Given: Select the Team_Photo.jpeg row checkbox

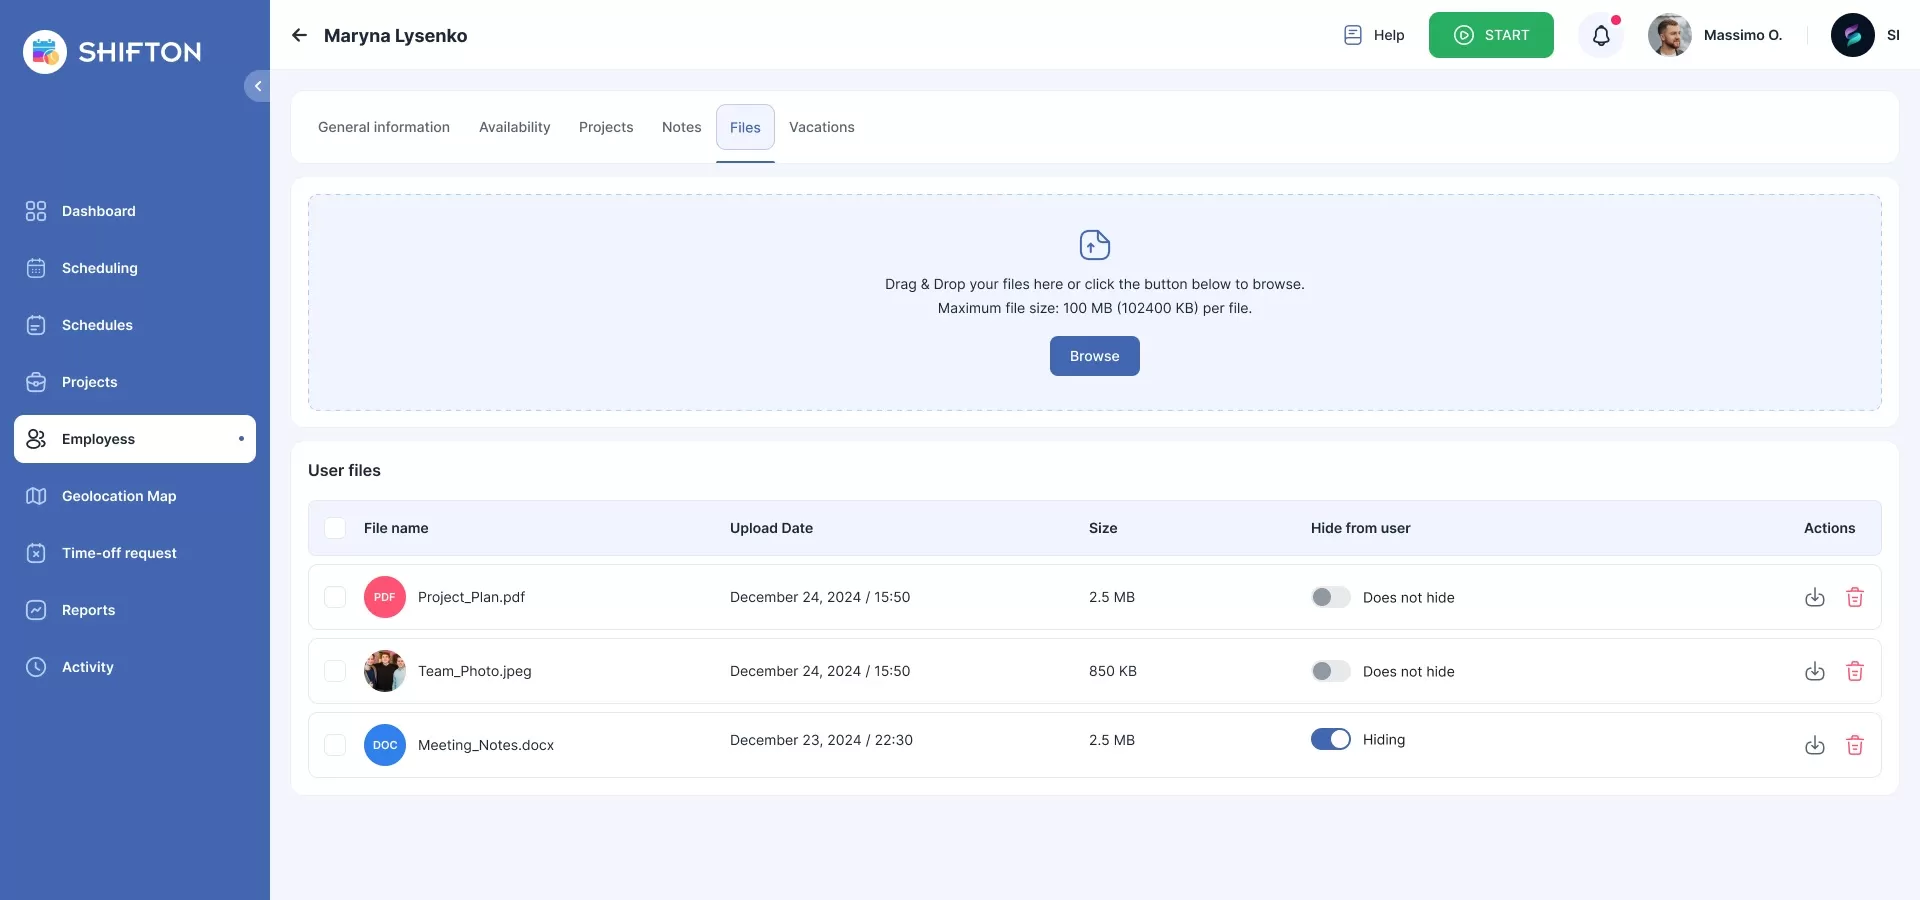Looking at the screenshot, I should point(335,672).
